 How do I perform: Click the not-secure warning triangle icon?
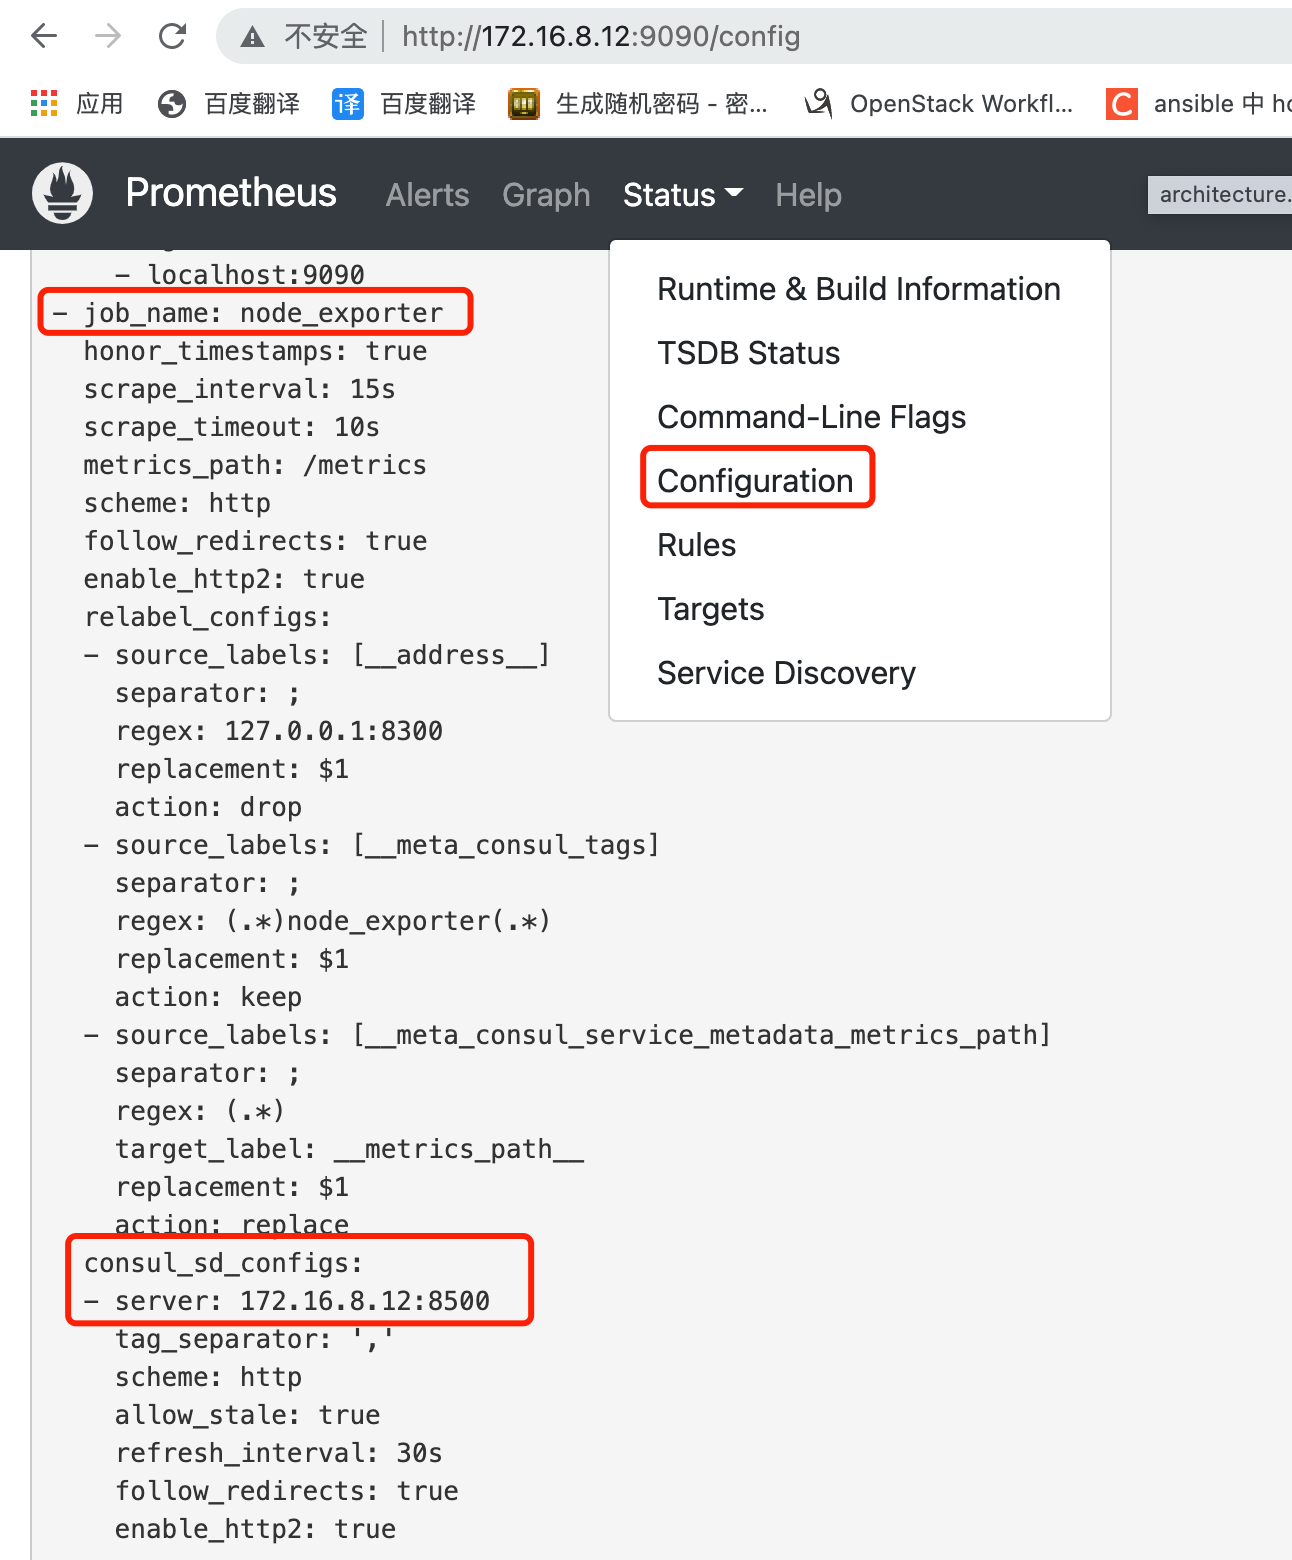click(x=253, y=38)
